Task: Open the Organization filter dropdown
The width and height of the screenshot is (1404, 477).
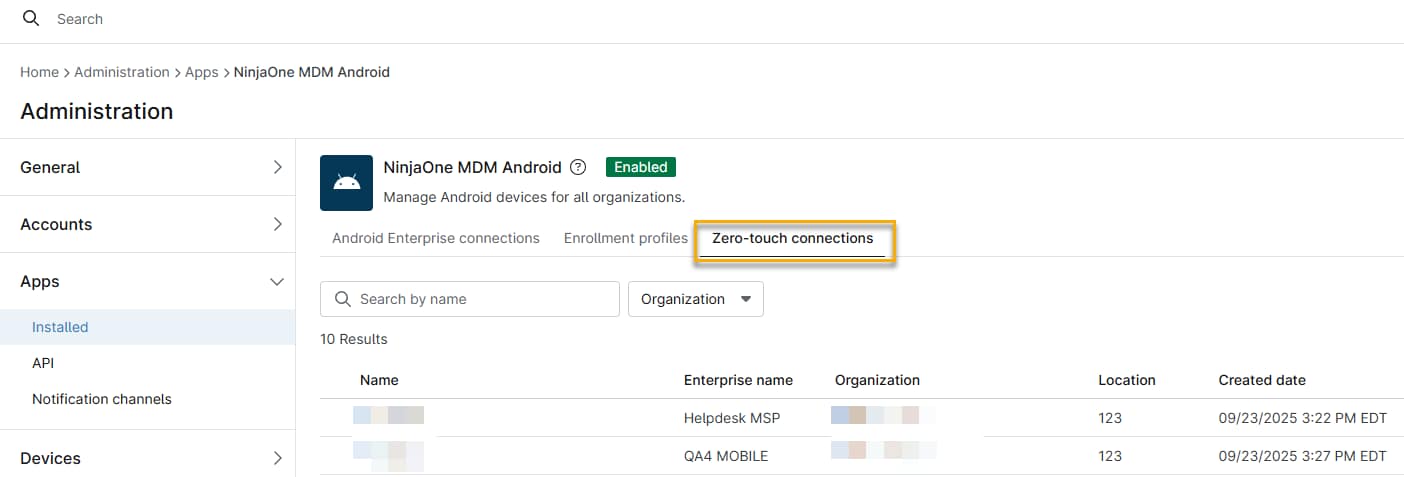Action: [695, 299]
